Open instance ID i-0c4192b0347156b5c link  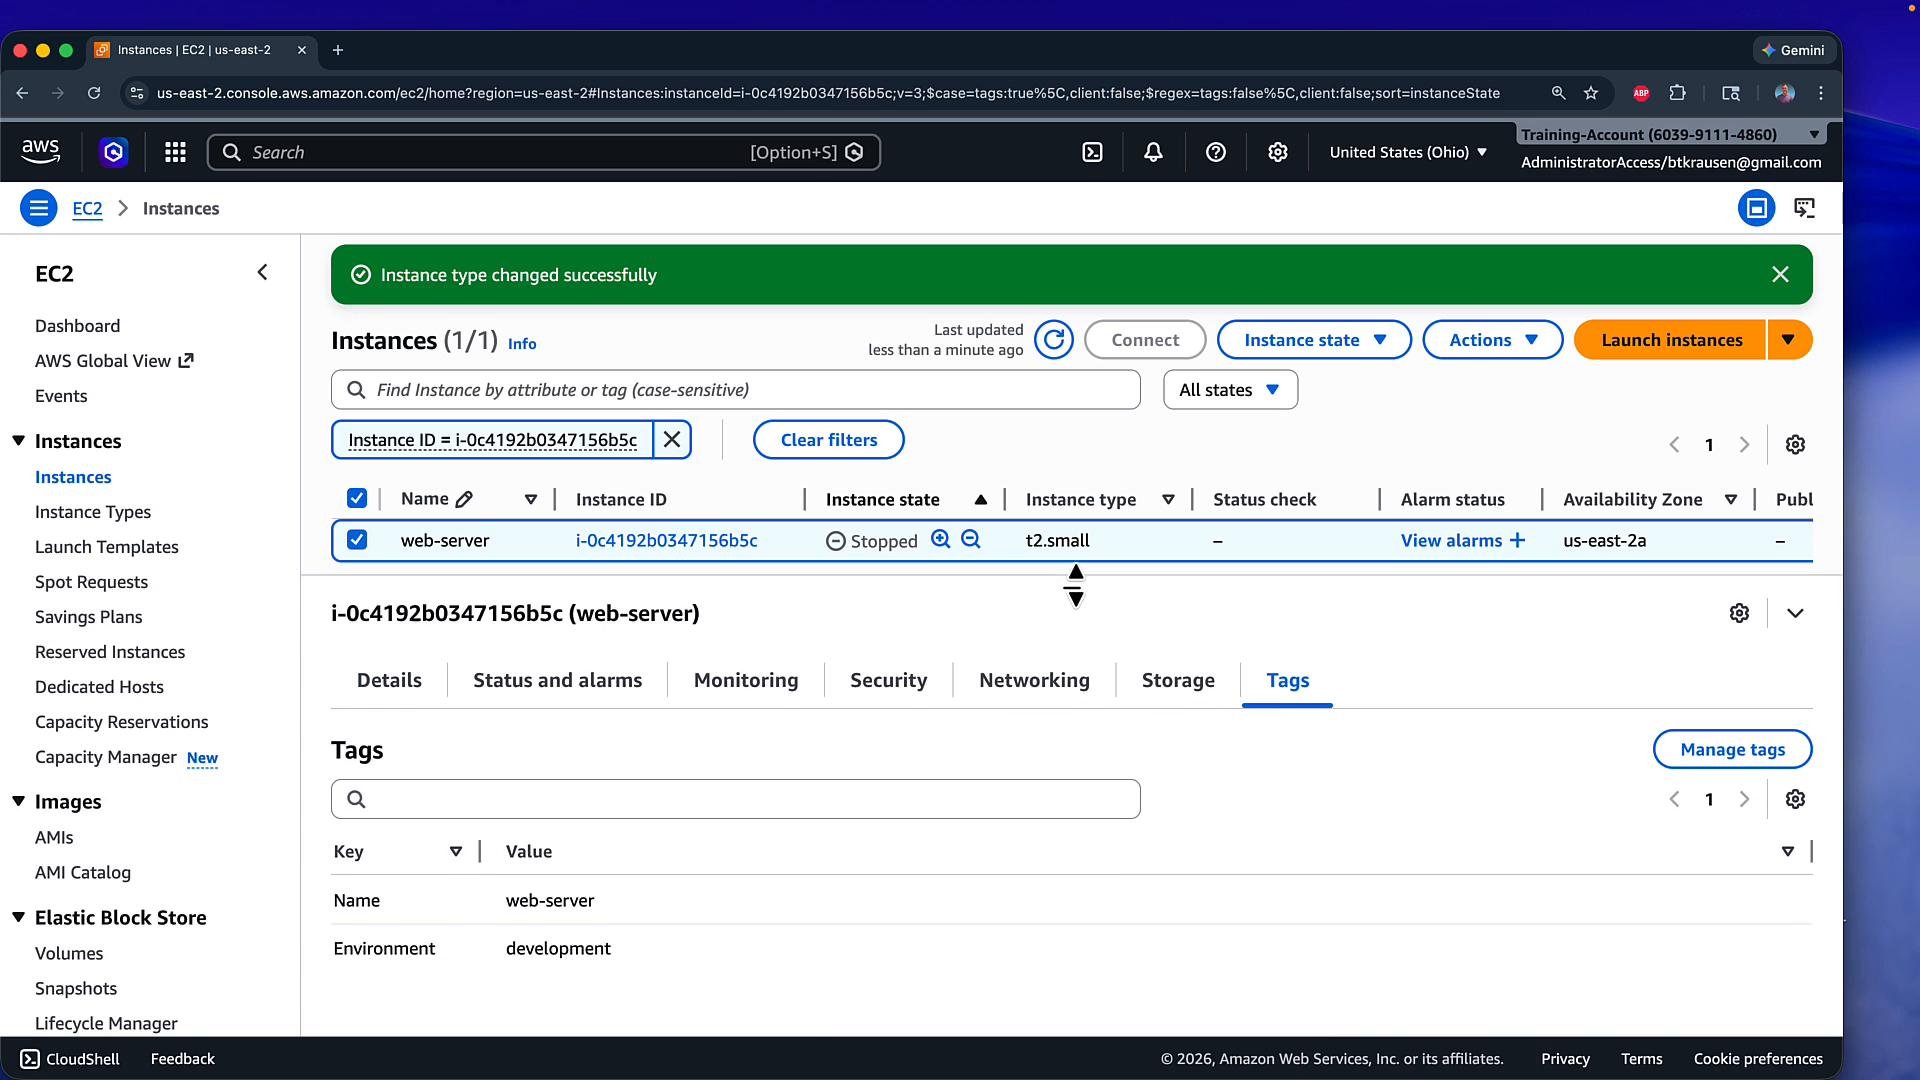coord(666,540)
